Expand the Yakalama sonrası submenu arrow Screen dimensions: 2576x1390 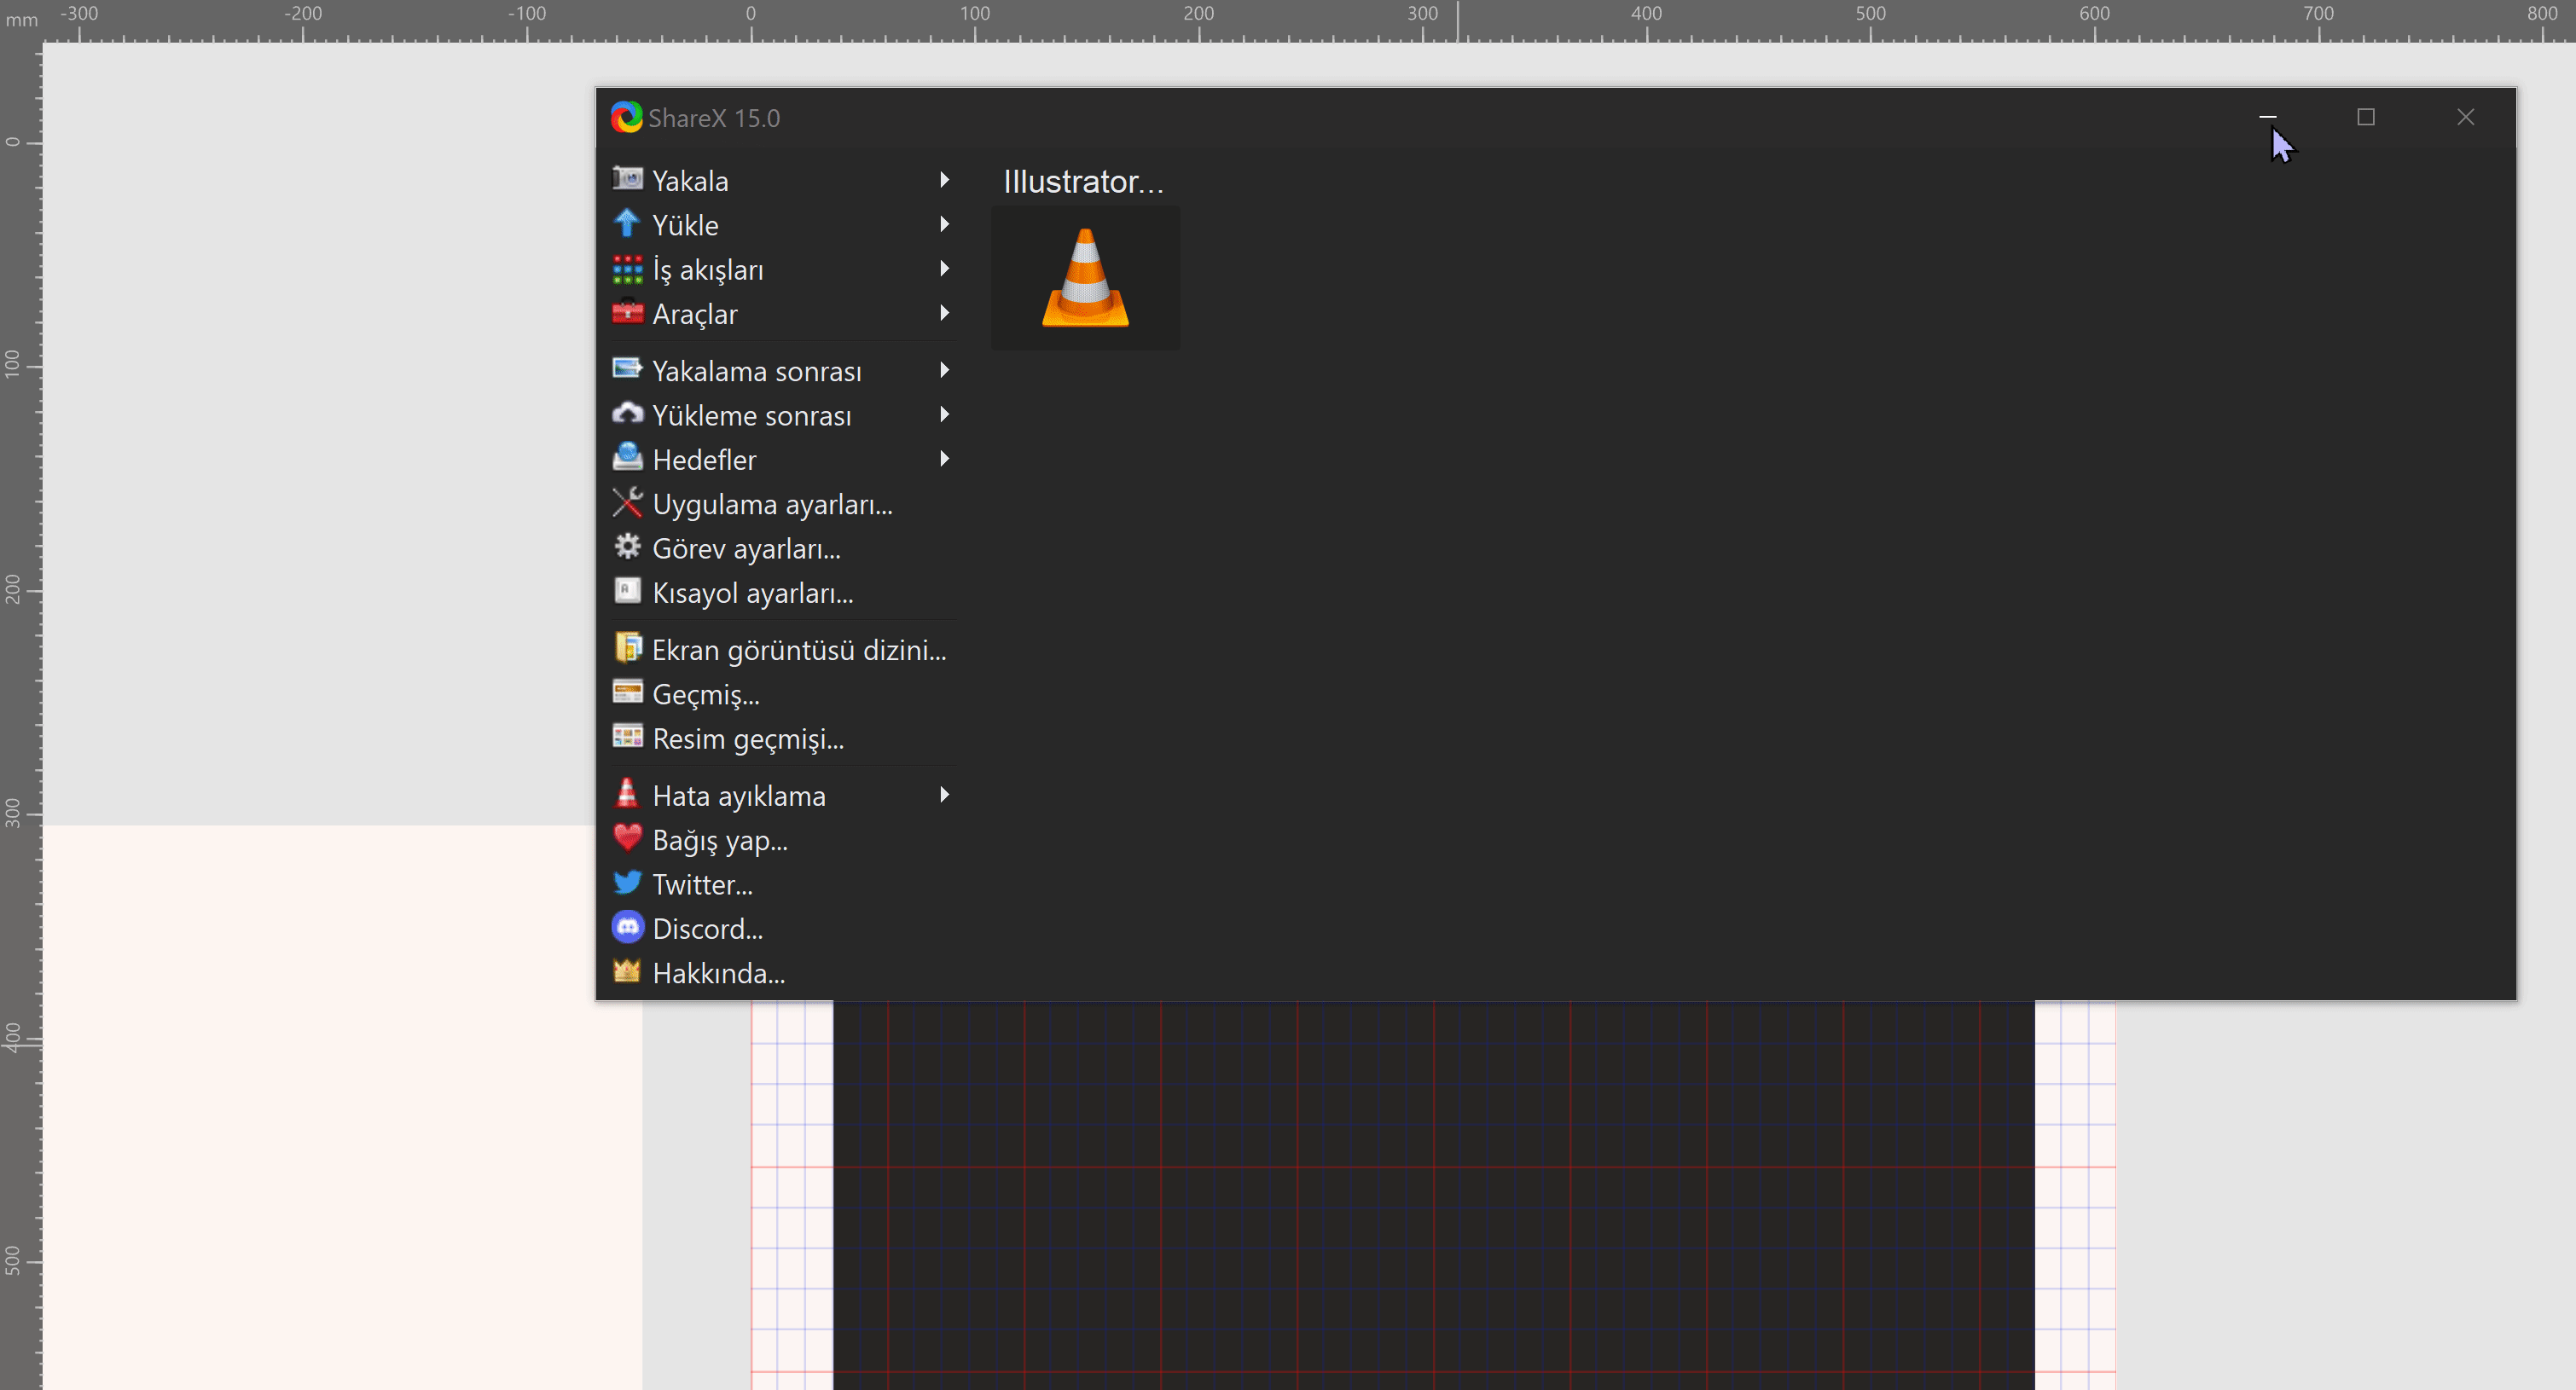coord(944,370)
